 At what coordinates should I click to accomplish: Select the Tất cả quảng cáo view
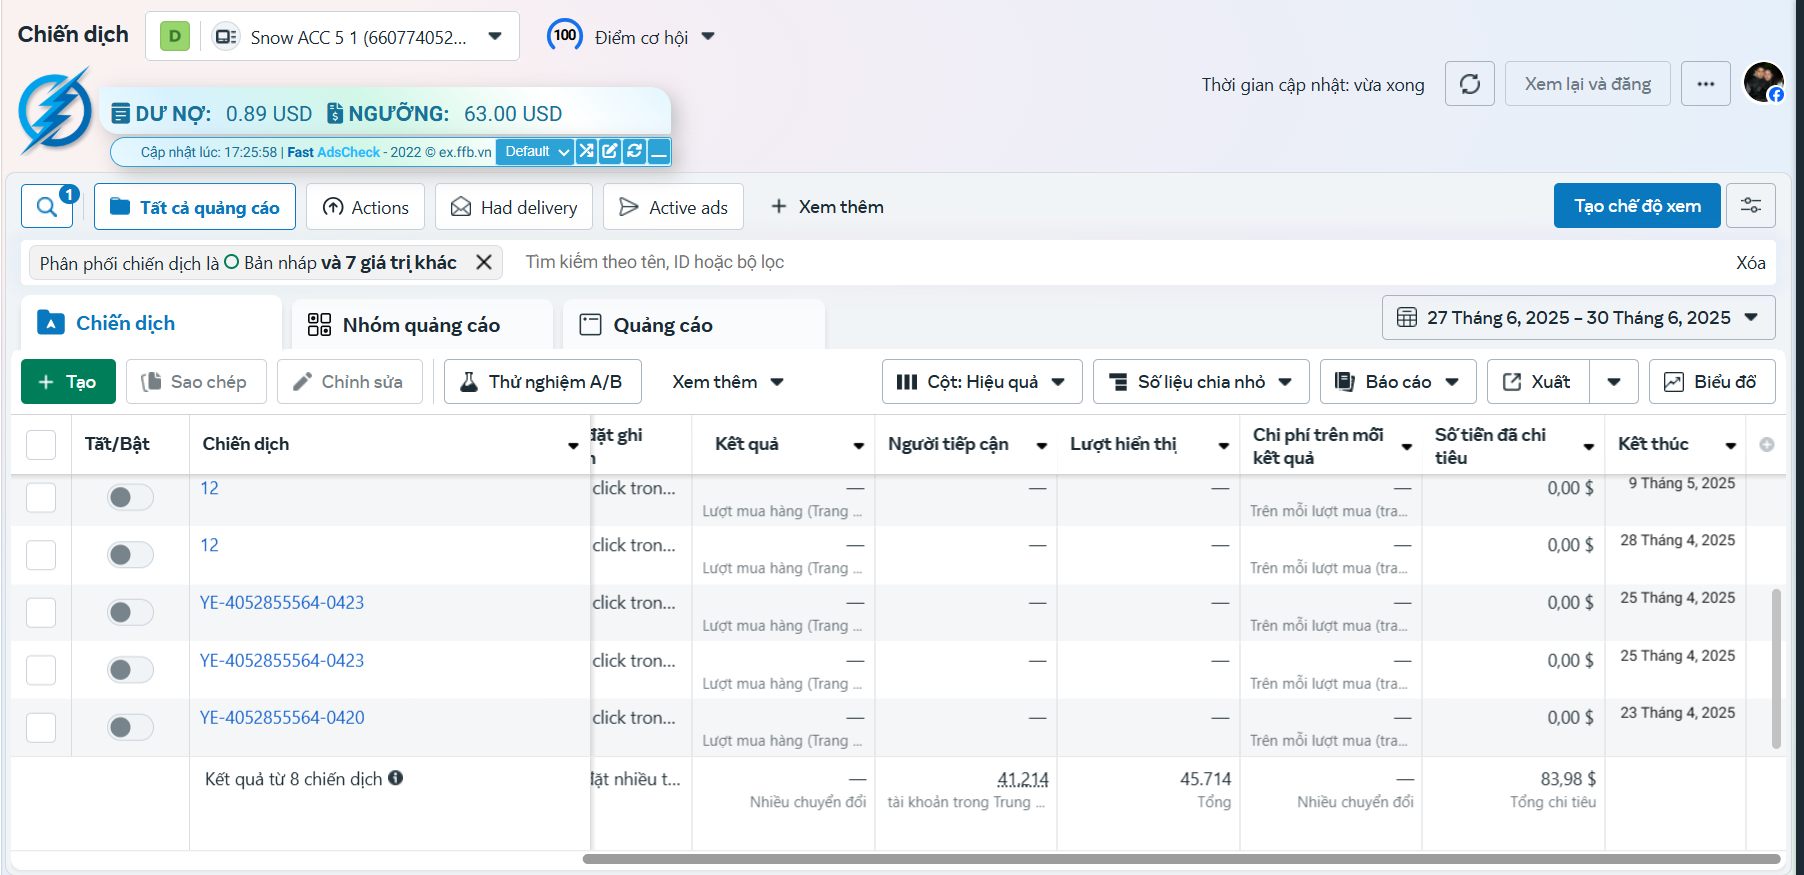[195, 207]
